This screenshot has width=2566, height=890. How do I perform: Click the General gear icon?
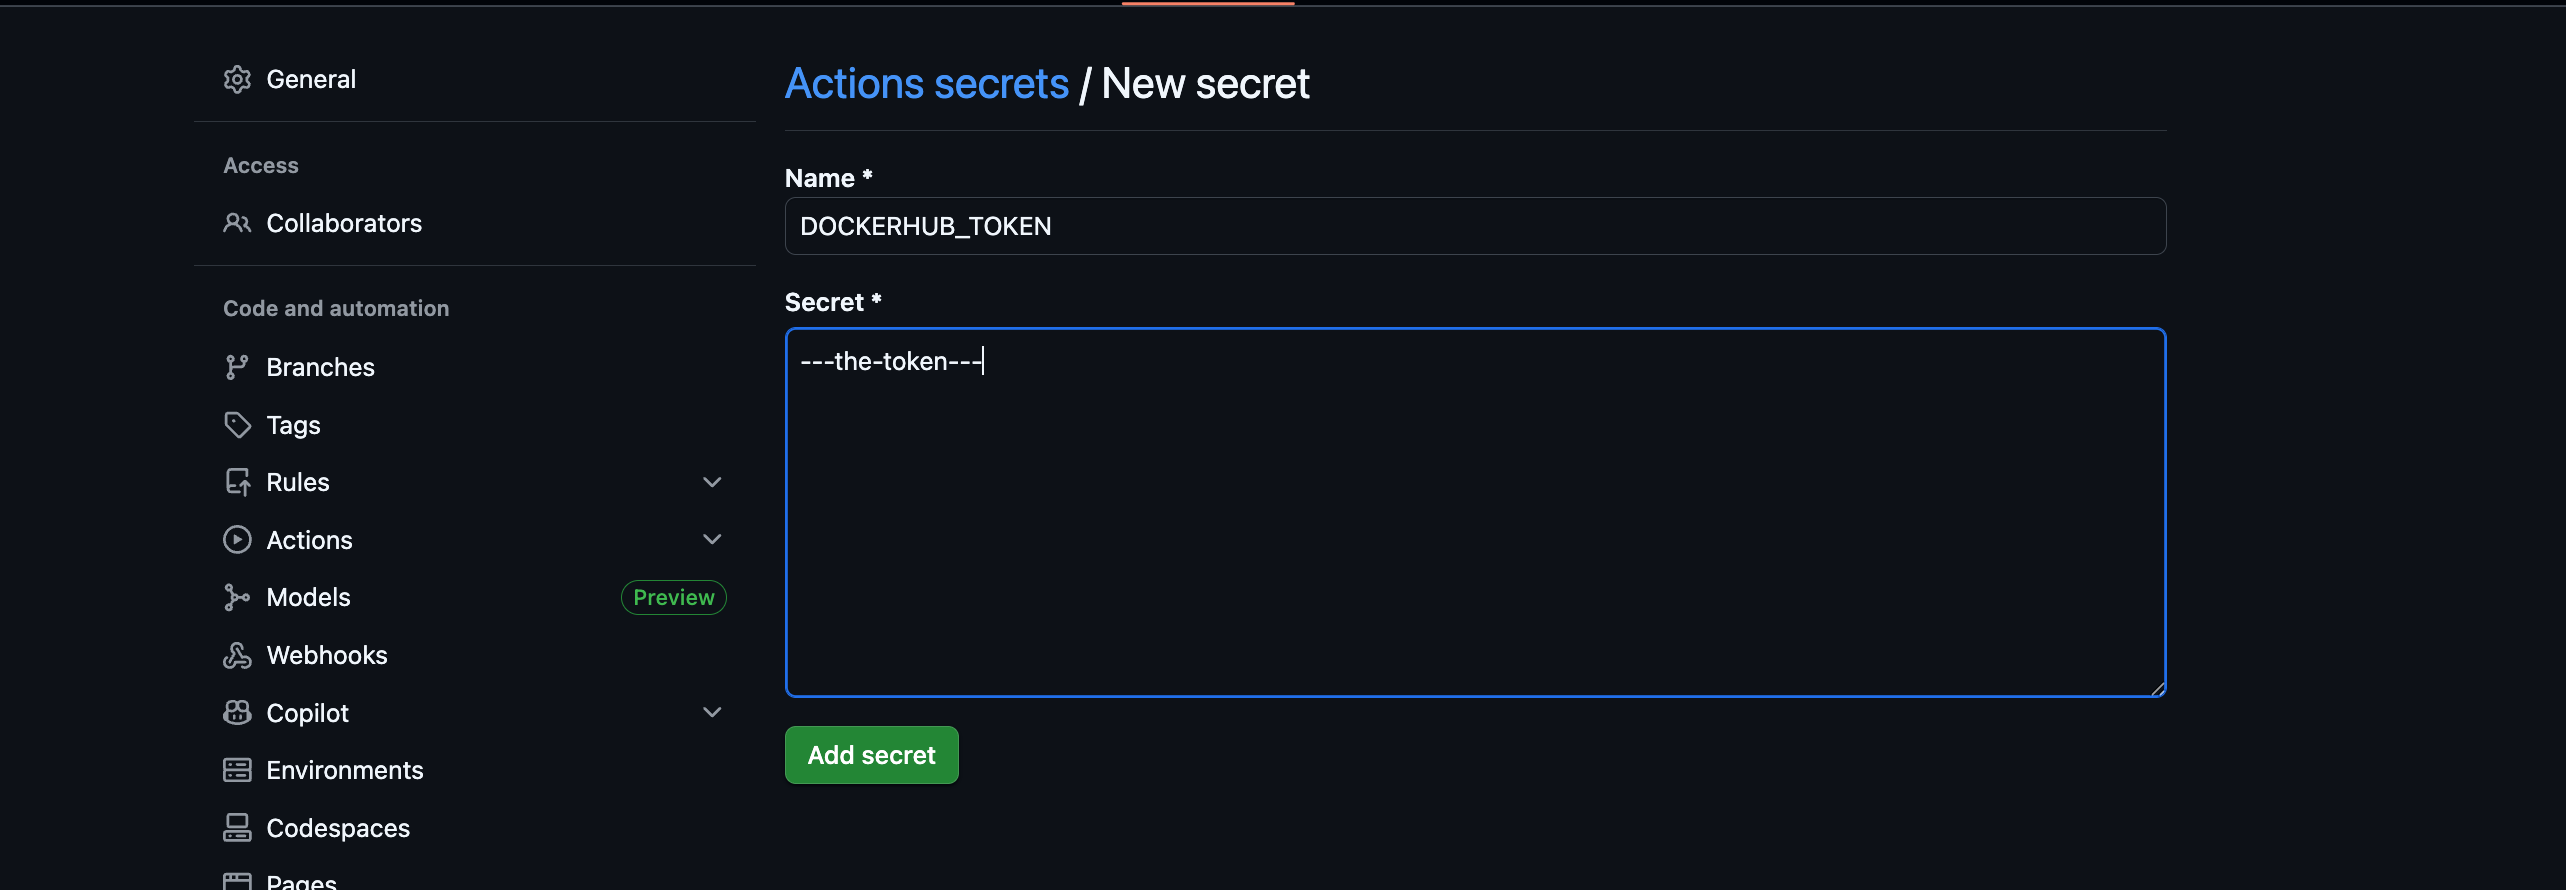pyautogui.click(x=237, y=80)
